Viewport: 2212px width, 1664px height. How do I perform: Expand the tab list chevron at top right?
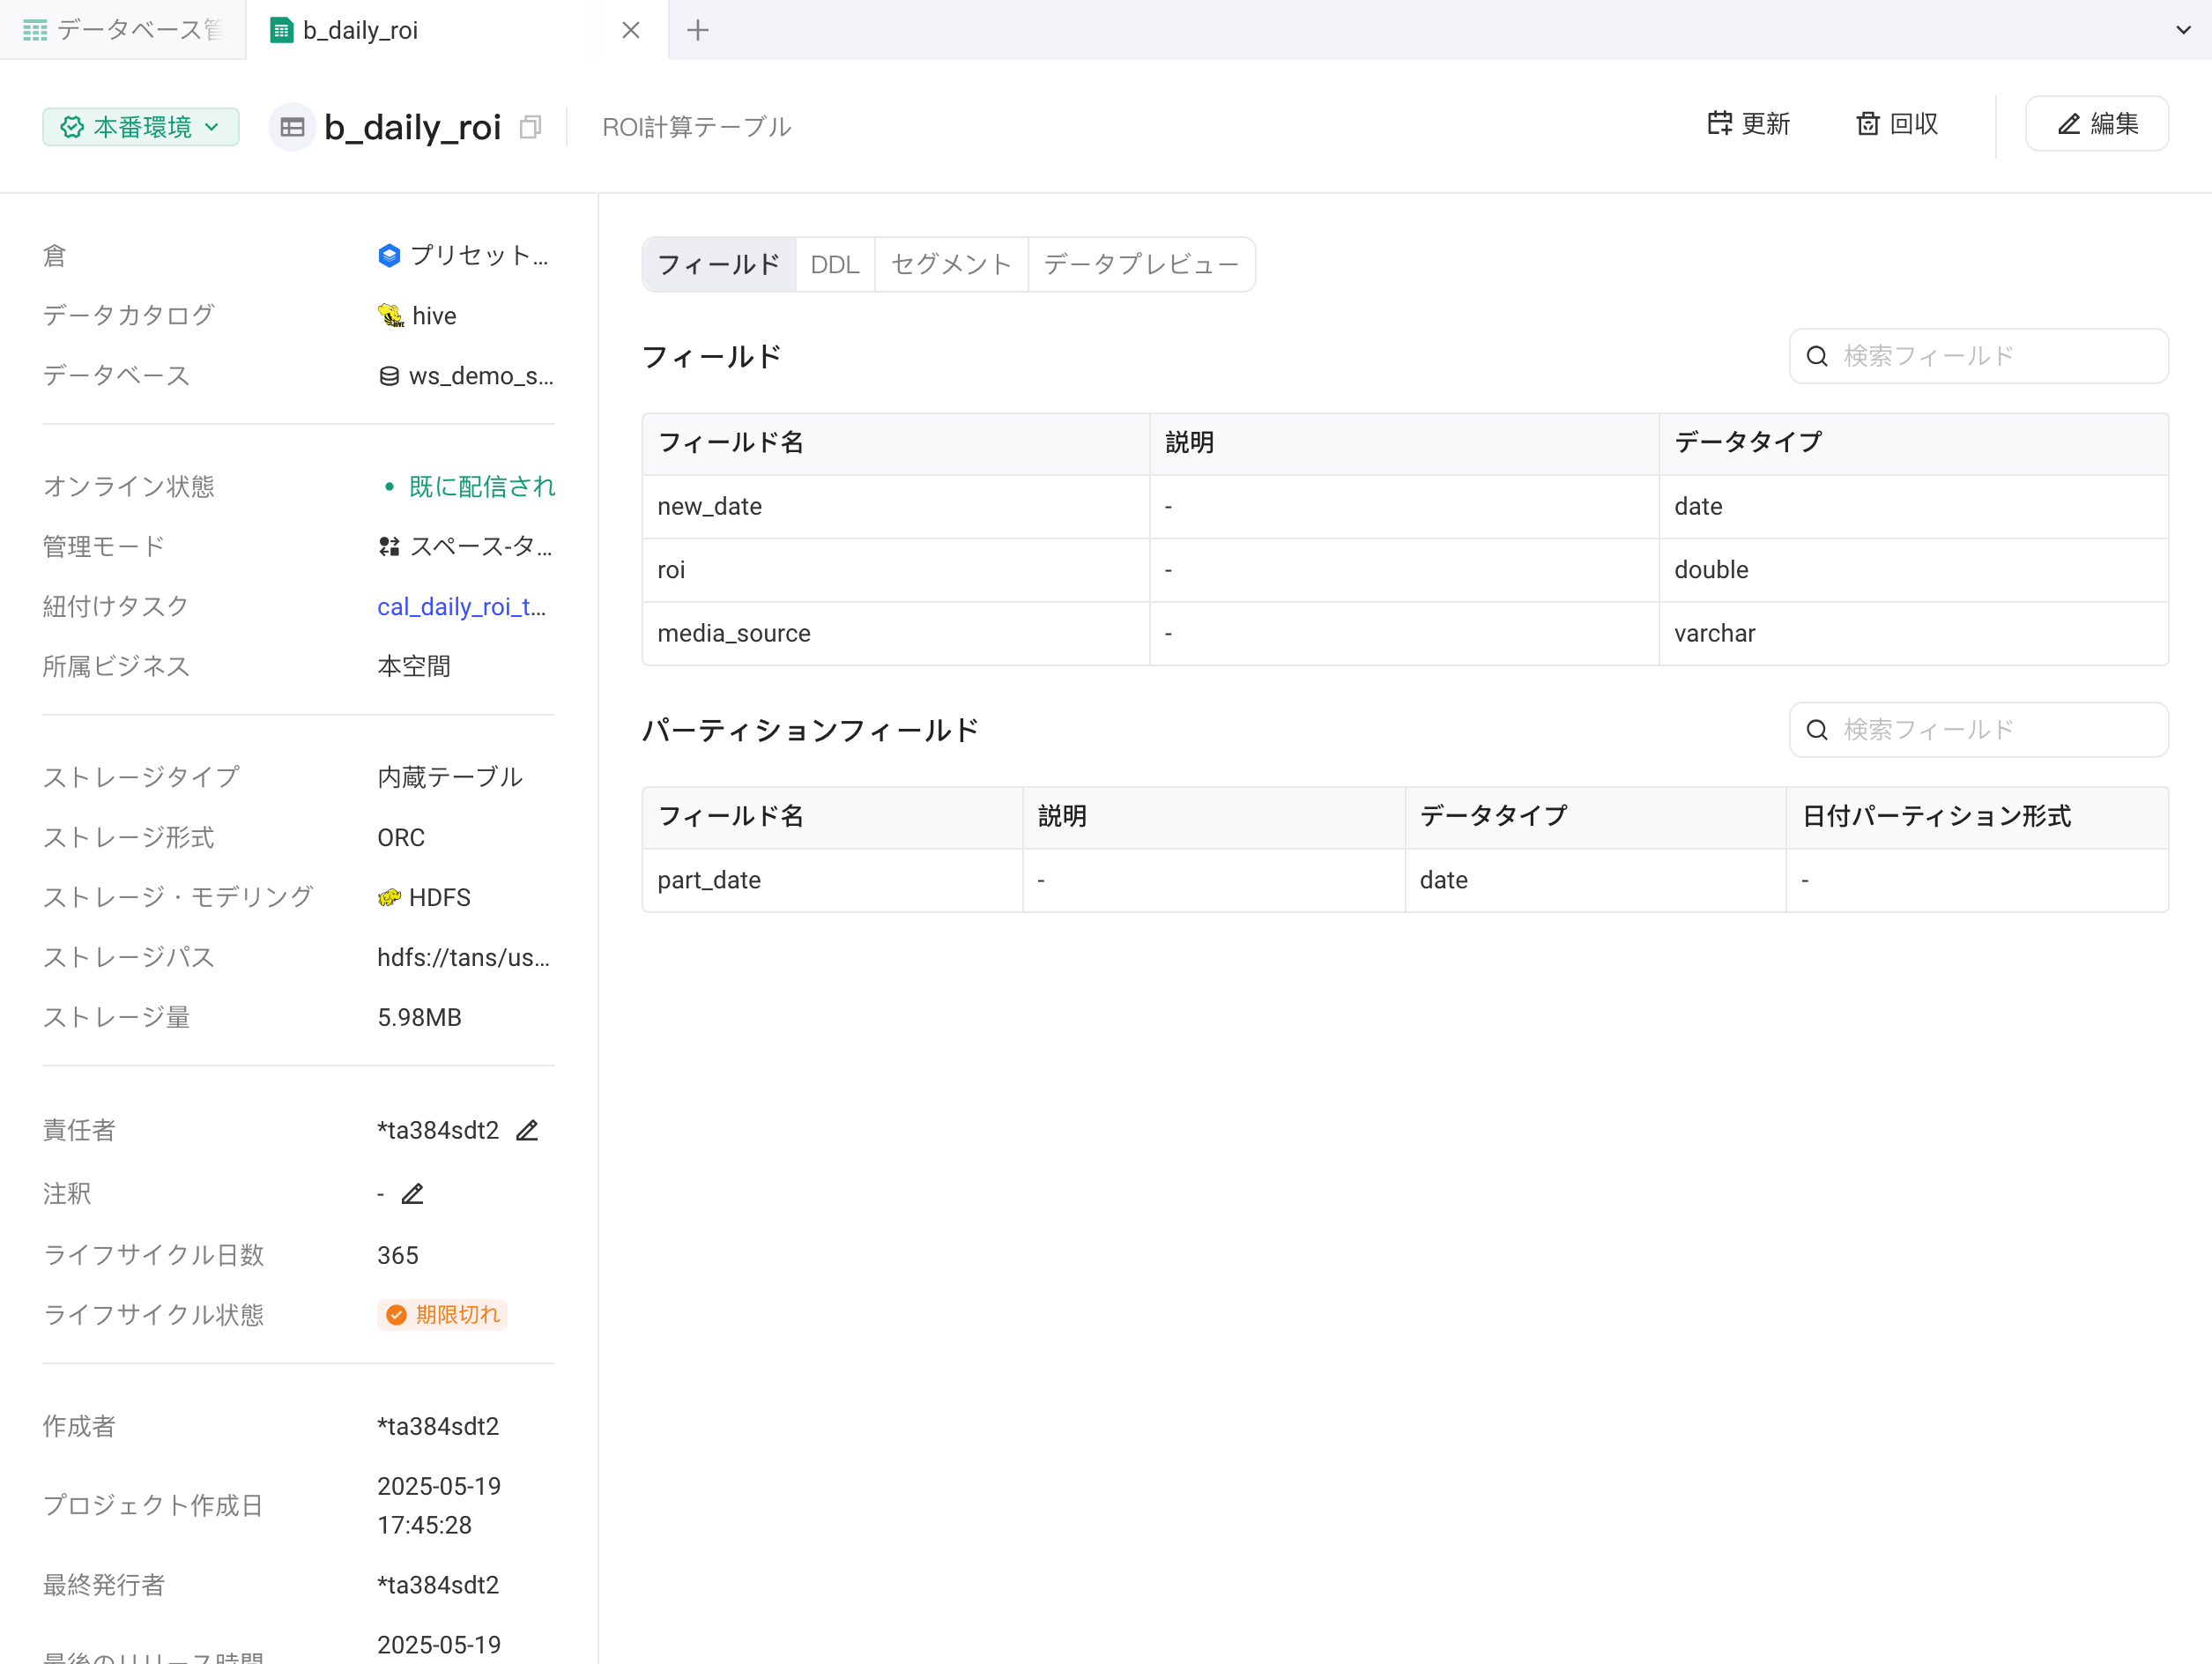point(2183,30)
